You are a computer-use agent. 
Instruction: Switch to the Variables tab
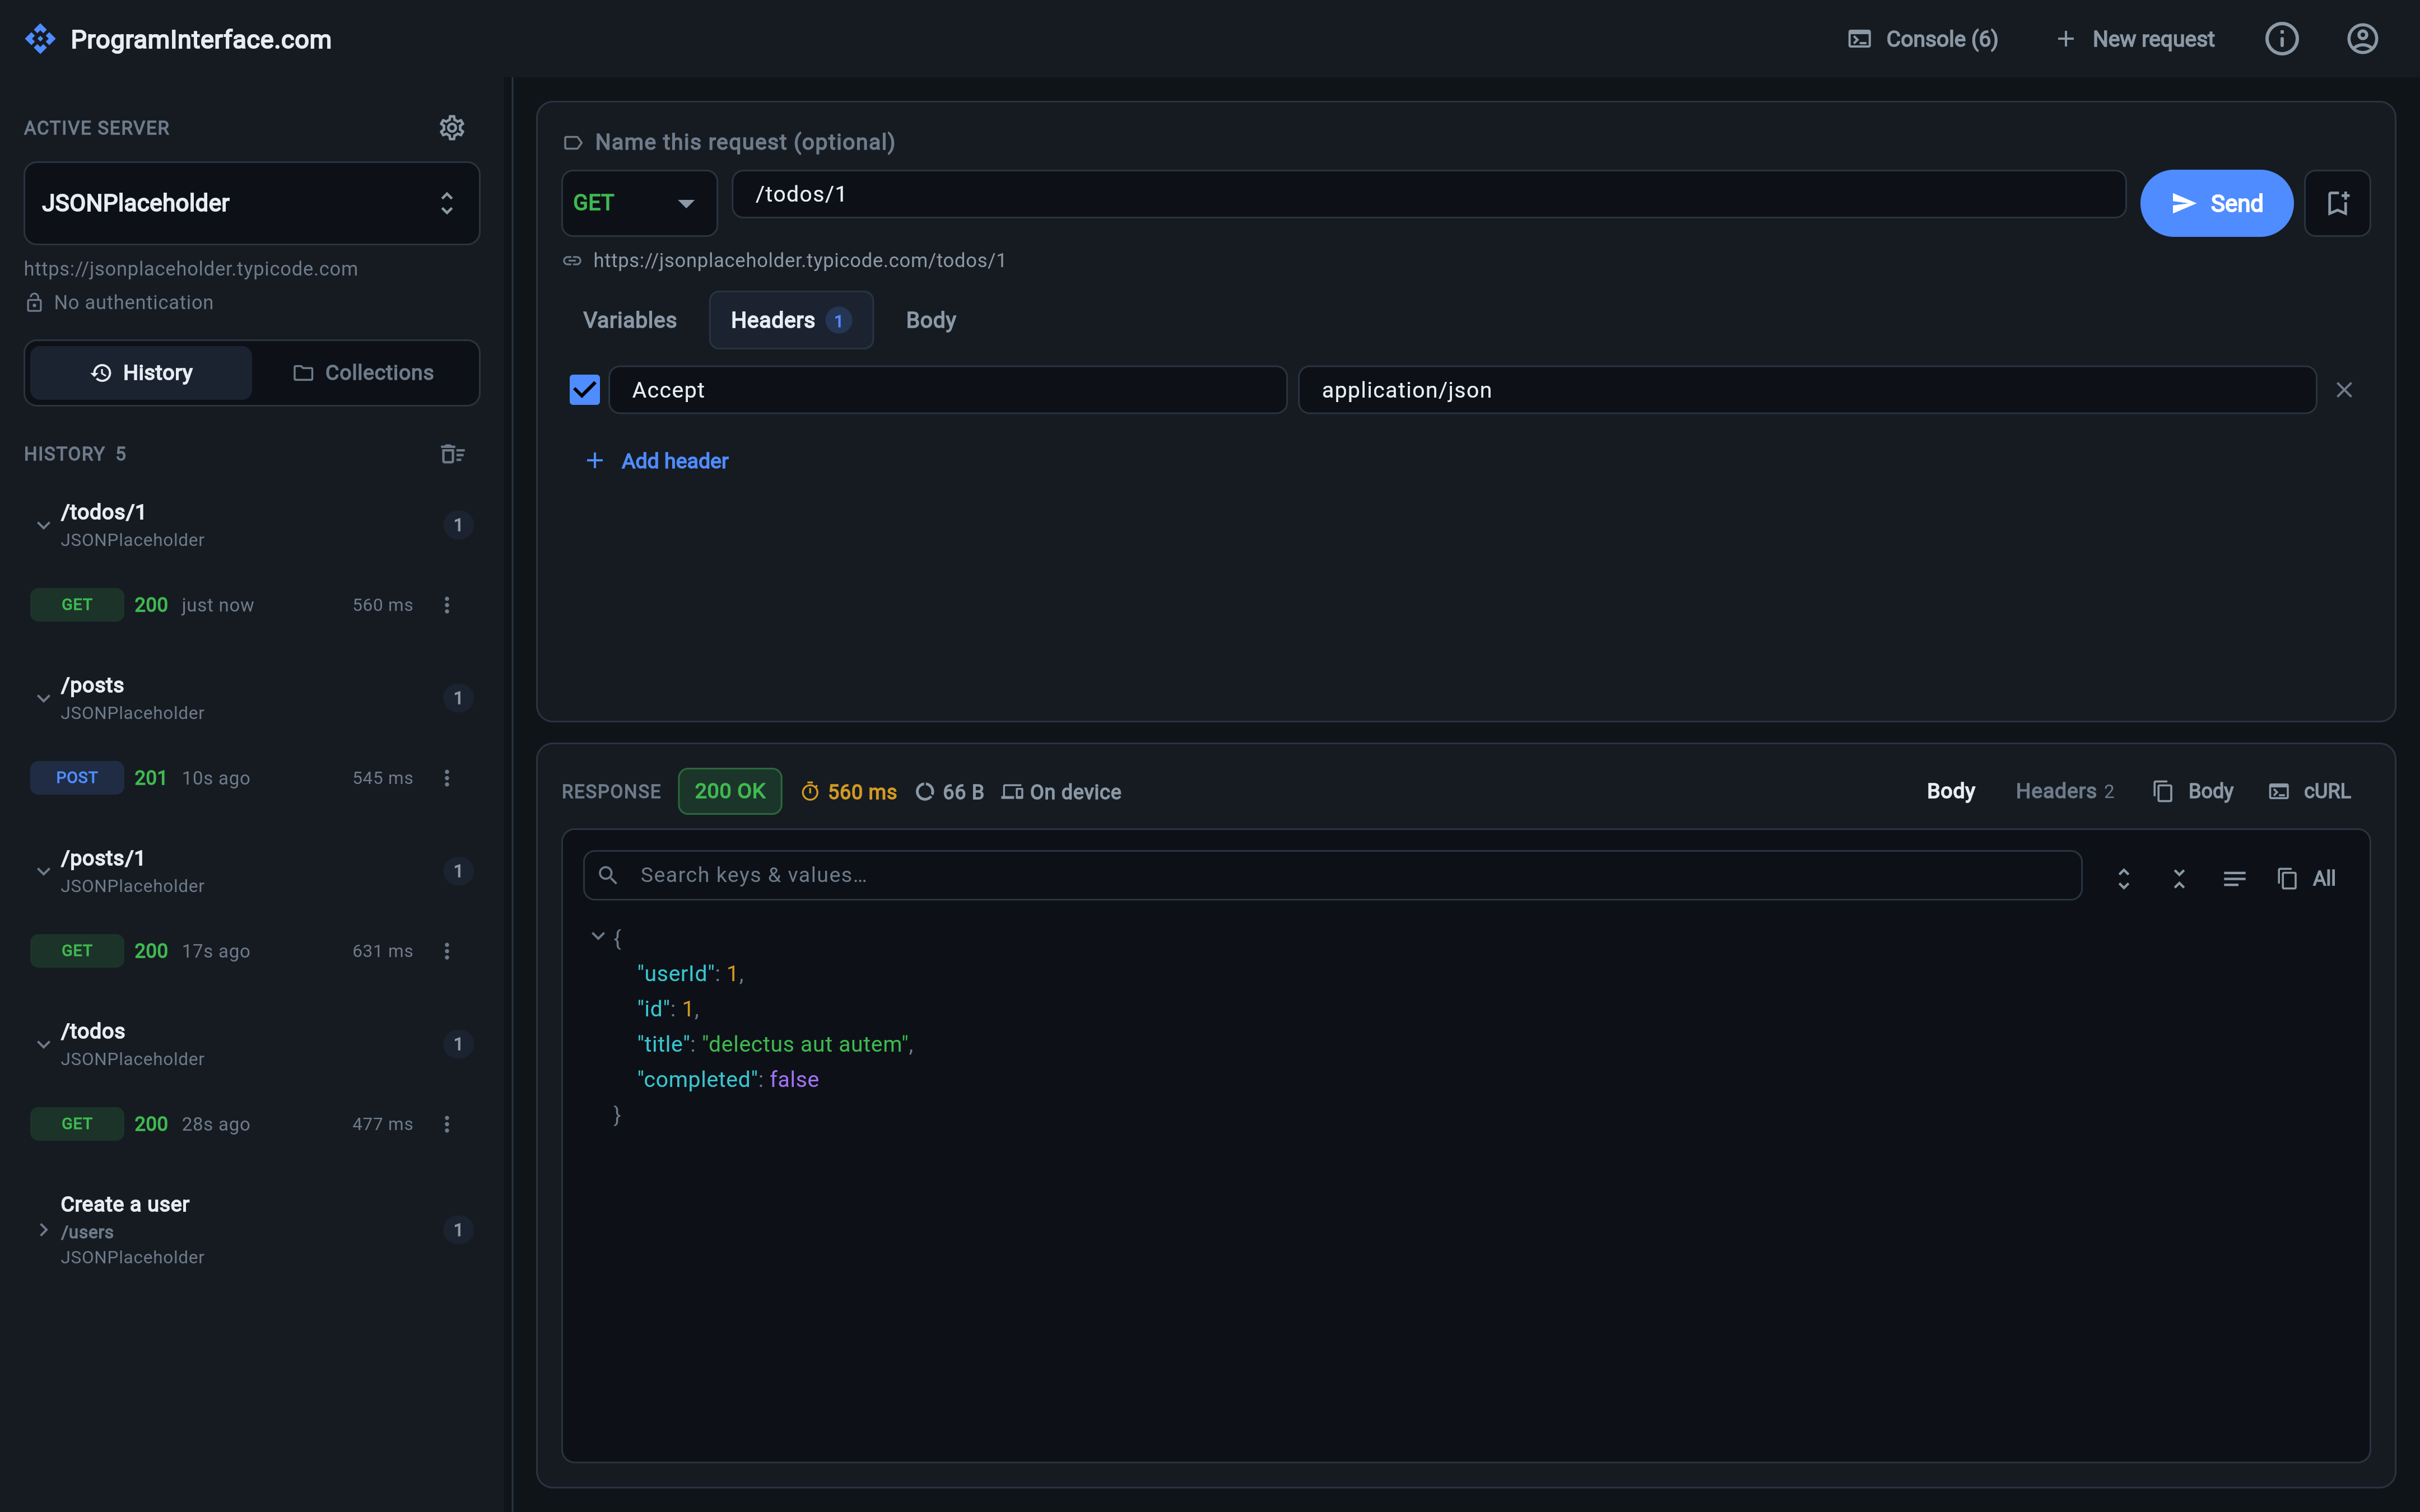(x=630, y=320)
